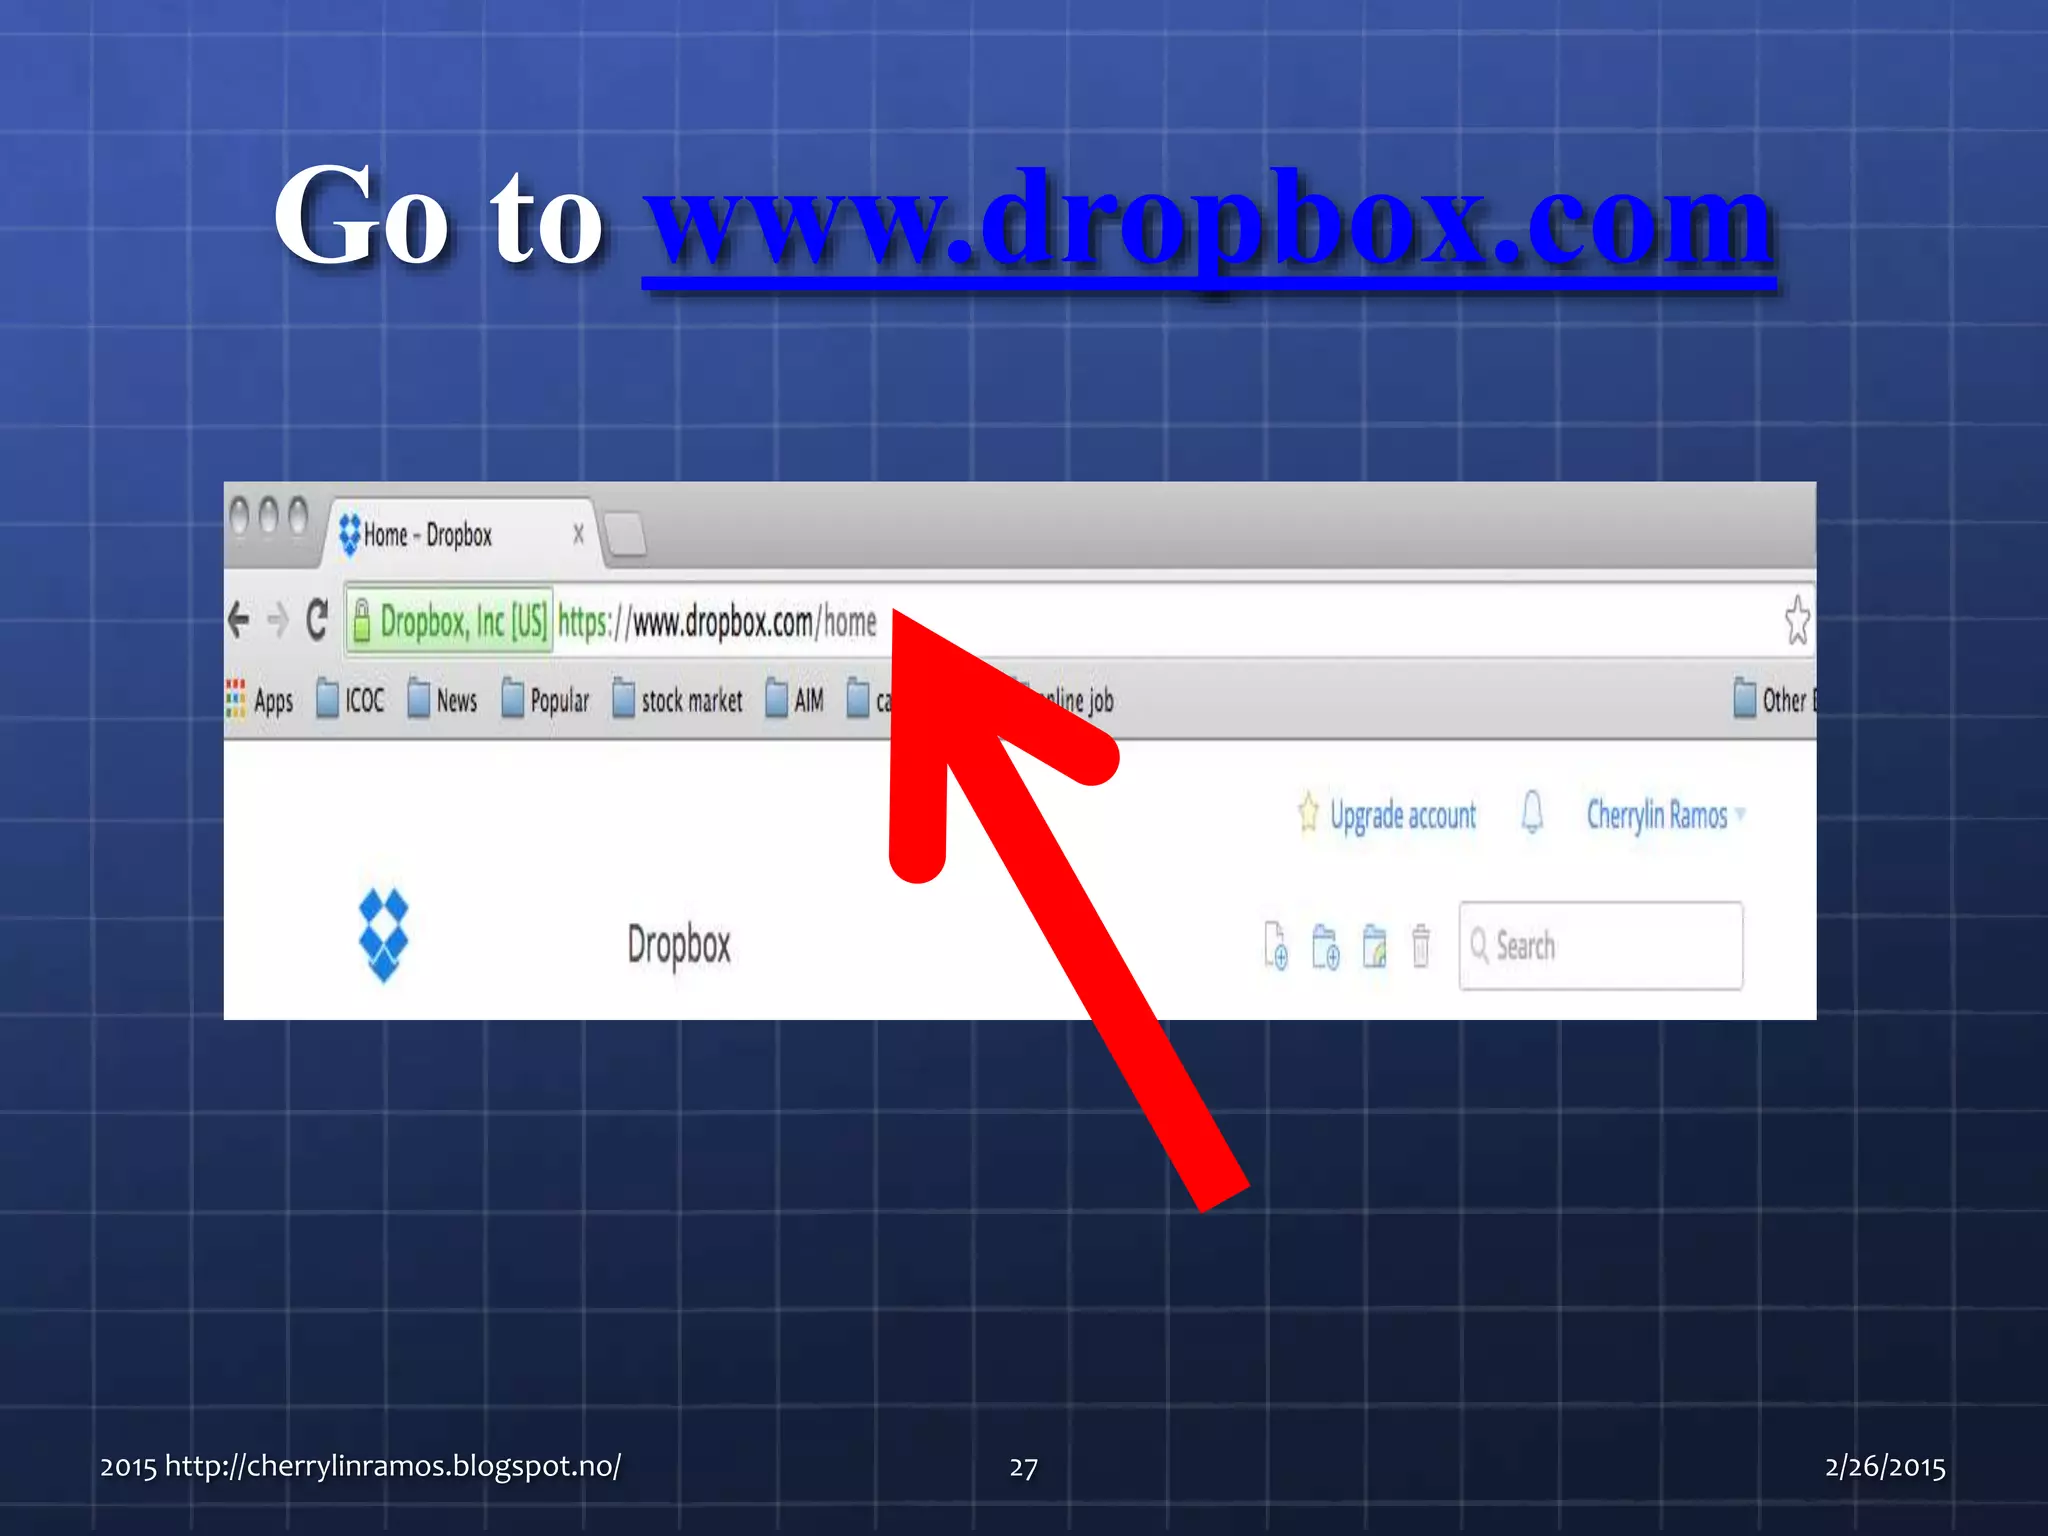Click the mac window red close button
The image size is (2048, 1536).
pos(239,517)
